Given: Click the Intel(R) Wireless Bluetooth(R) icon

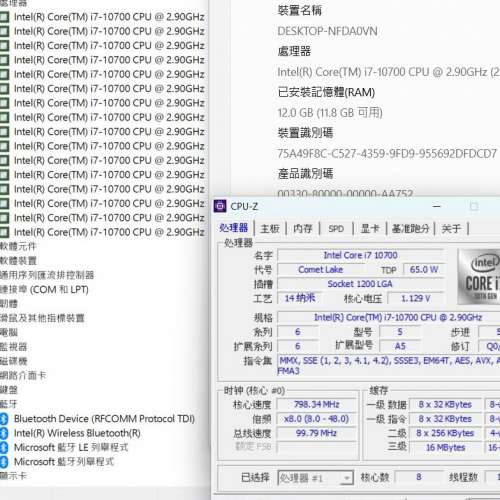Looking at the screenshot, I should 4,433.
